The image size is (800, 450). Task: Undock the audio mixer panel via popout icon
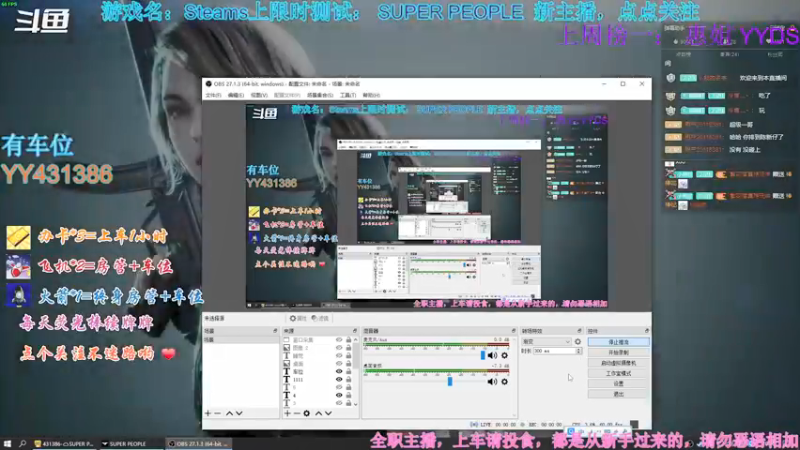[514, 331]
